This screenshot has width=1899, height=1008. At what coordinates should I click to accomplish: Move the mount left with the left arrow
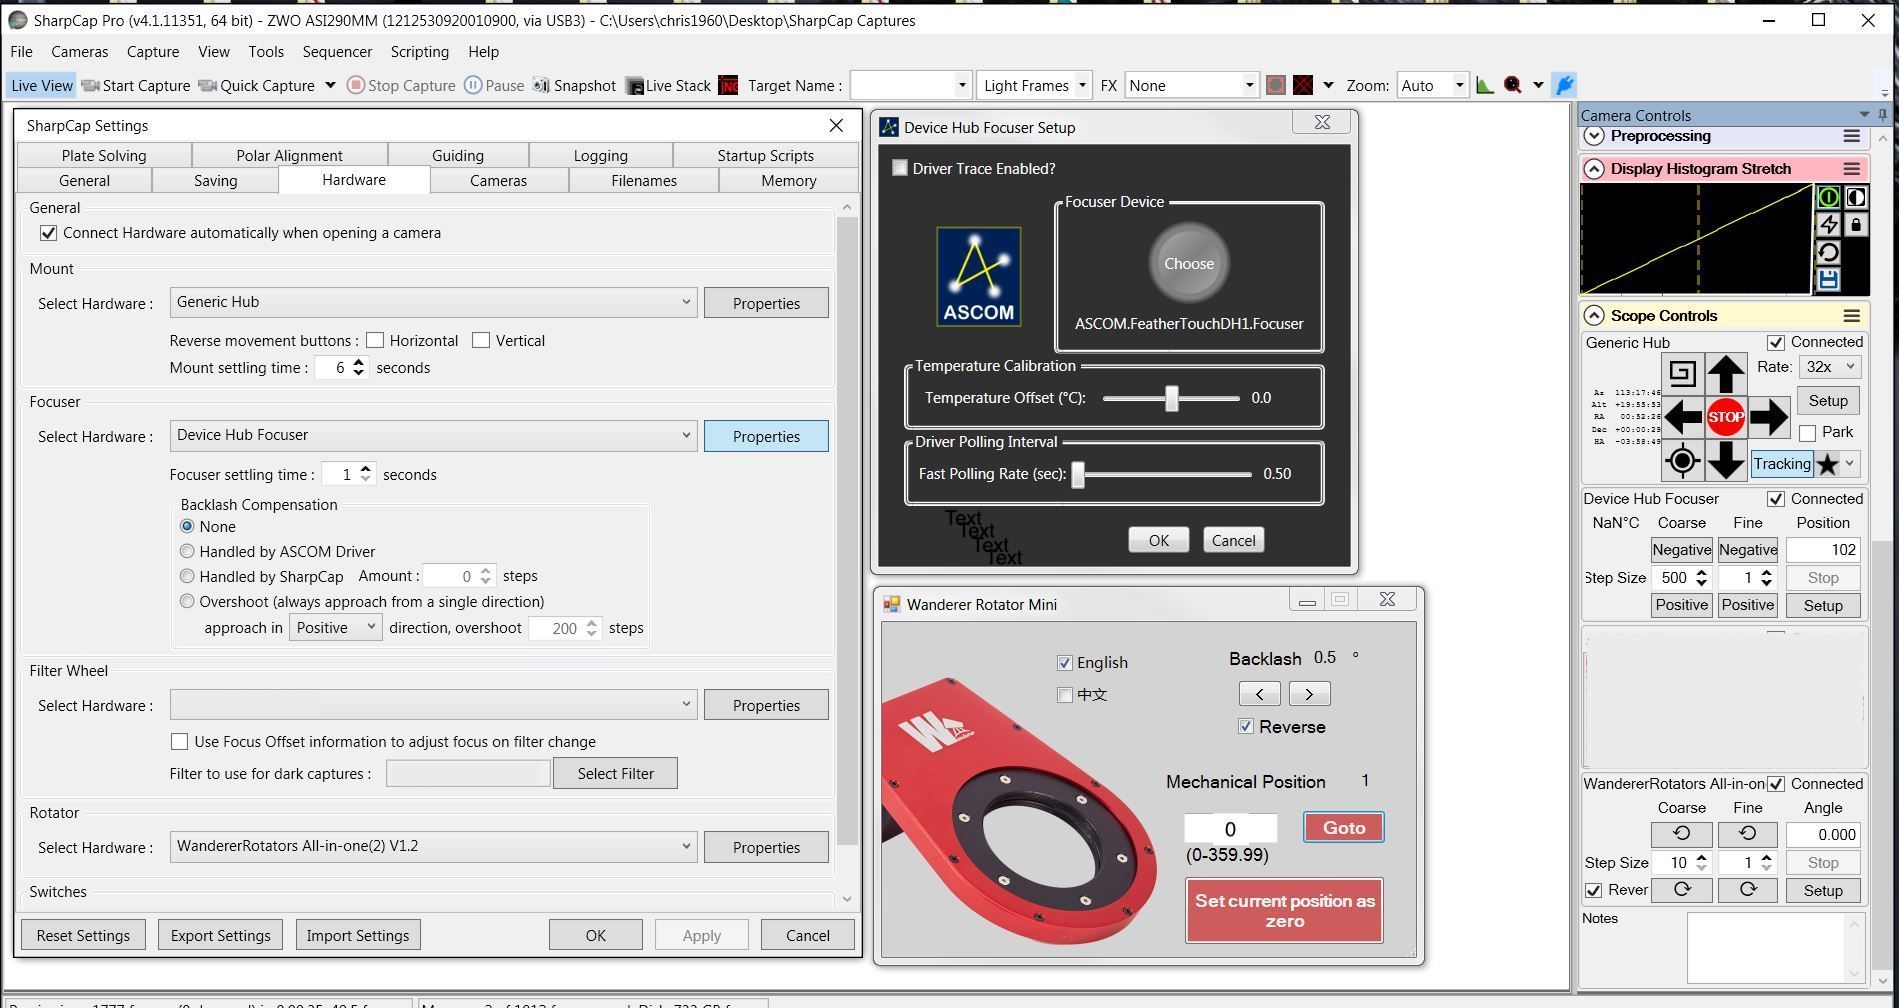1682,417
